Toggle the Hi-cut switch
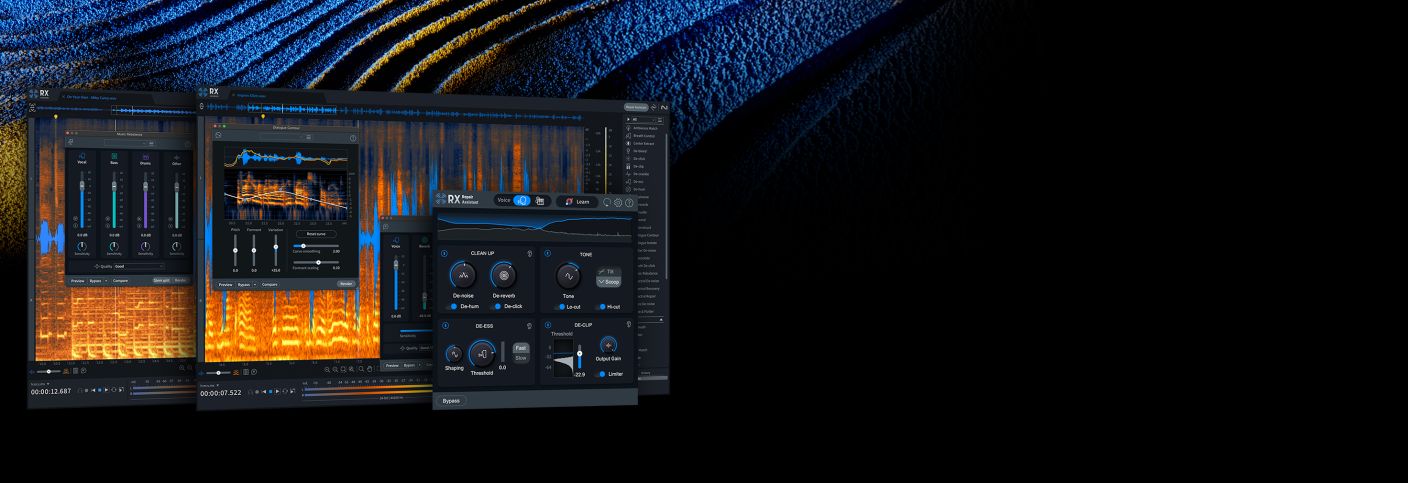The height and width of the screenshot is (483, 1408). [x=600, y=306]
